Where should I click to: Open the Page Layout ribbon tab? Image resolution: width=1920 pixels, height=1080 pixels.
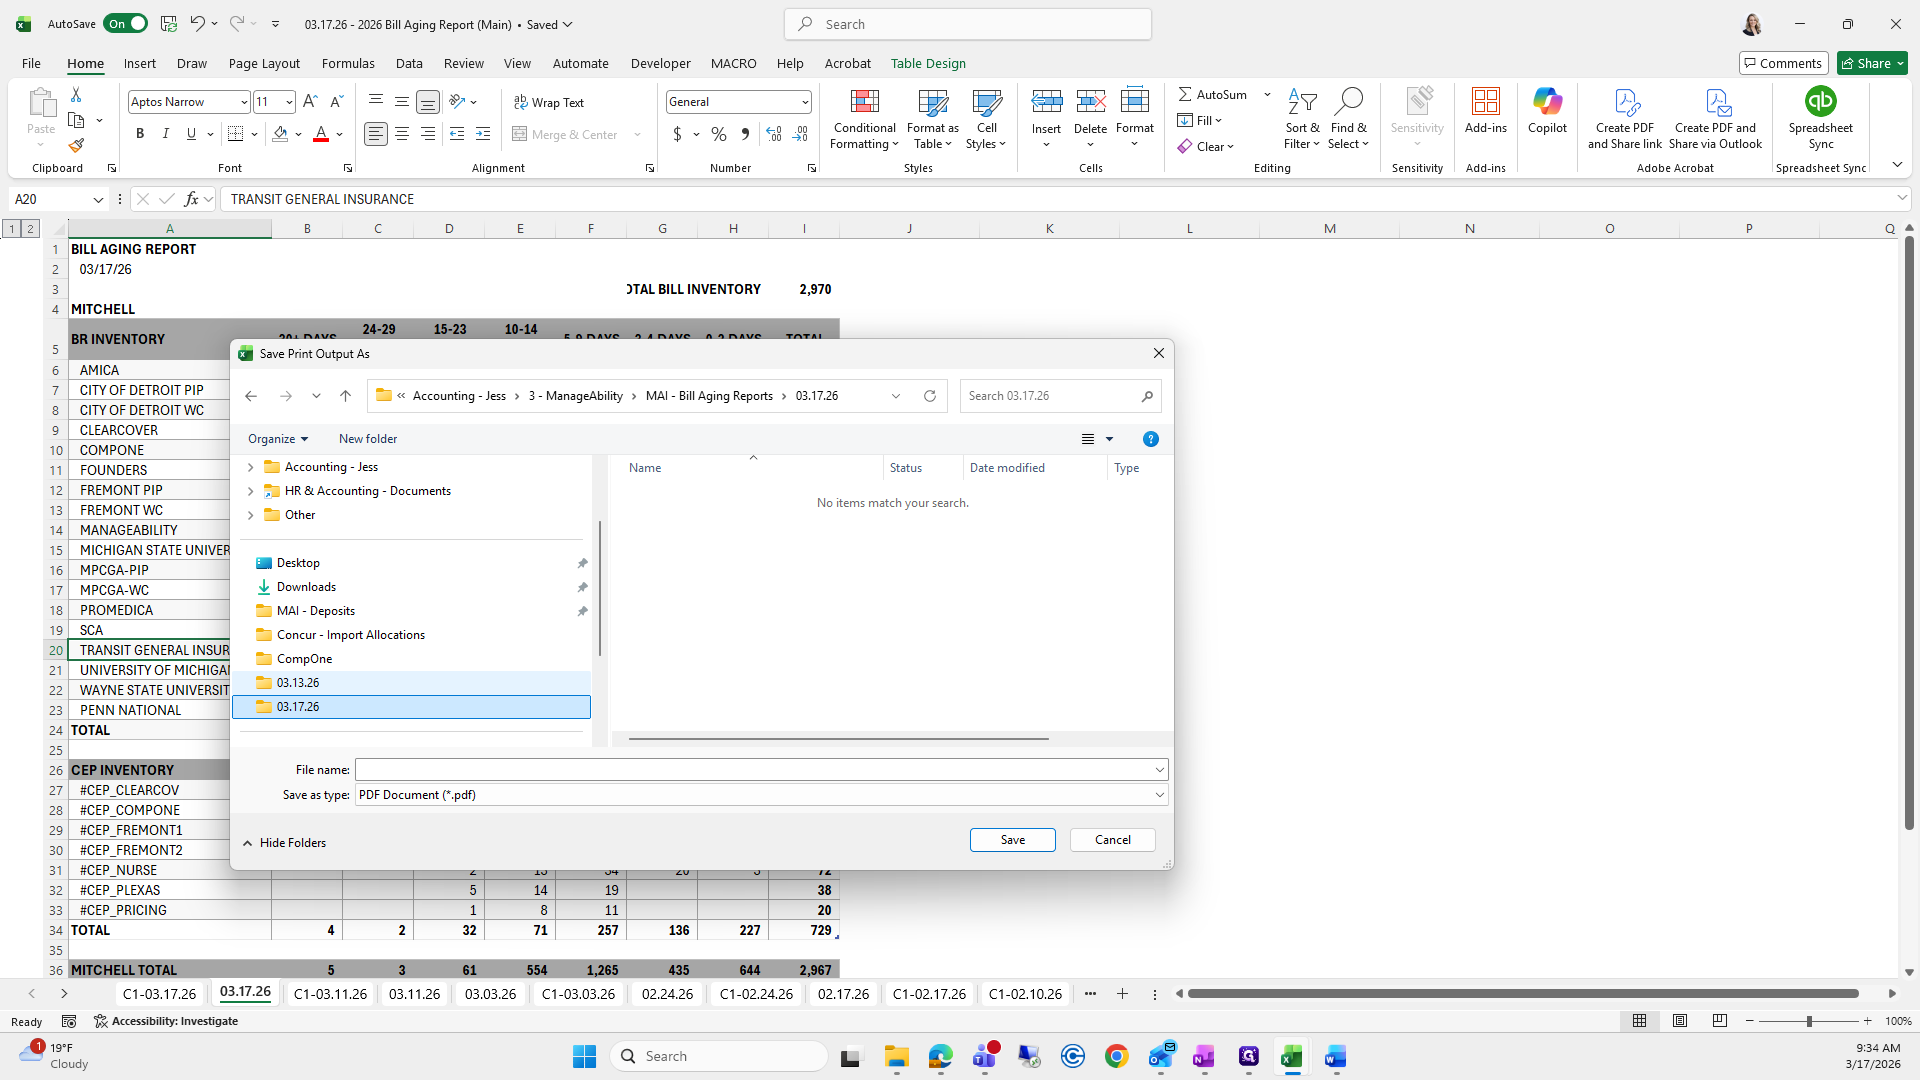[264, 63]
